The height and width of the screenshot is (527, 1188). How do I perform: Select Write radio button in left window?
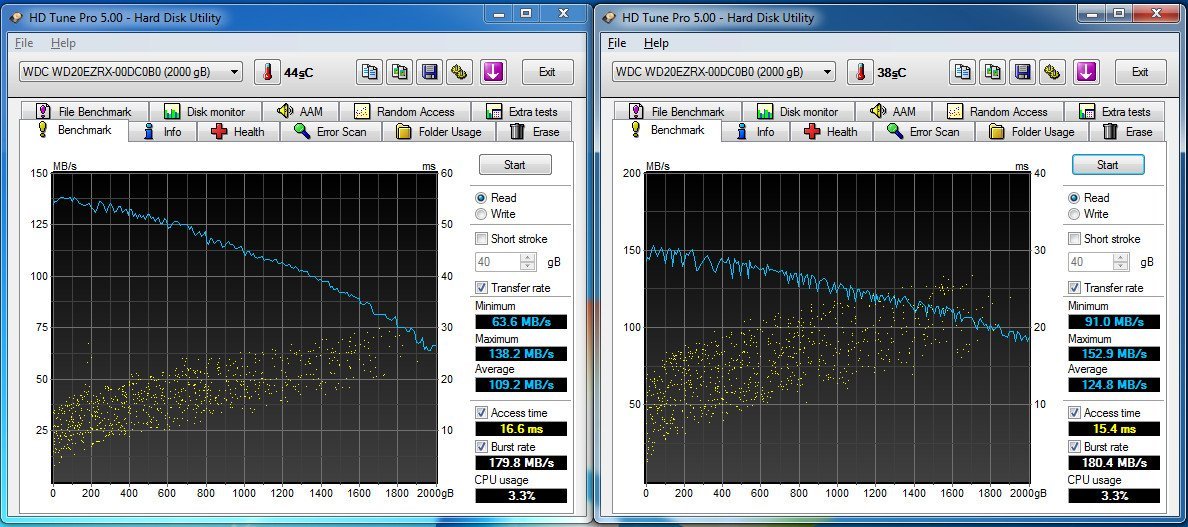click(482, 214)
